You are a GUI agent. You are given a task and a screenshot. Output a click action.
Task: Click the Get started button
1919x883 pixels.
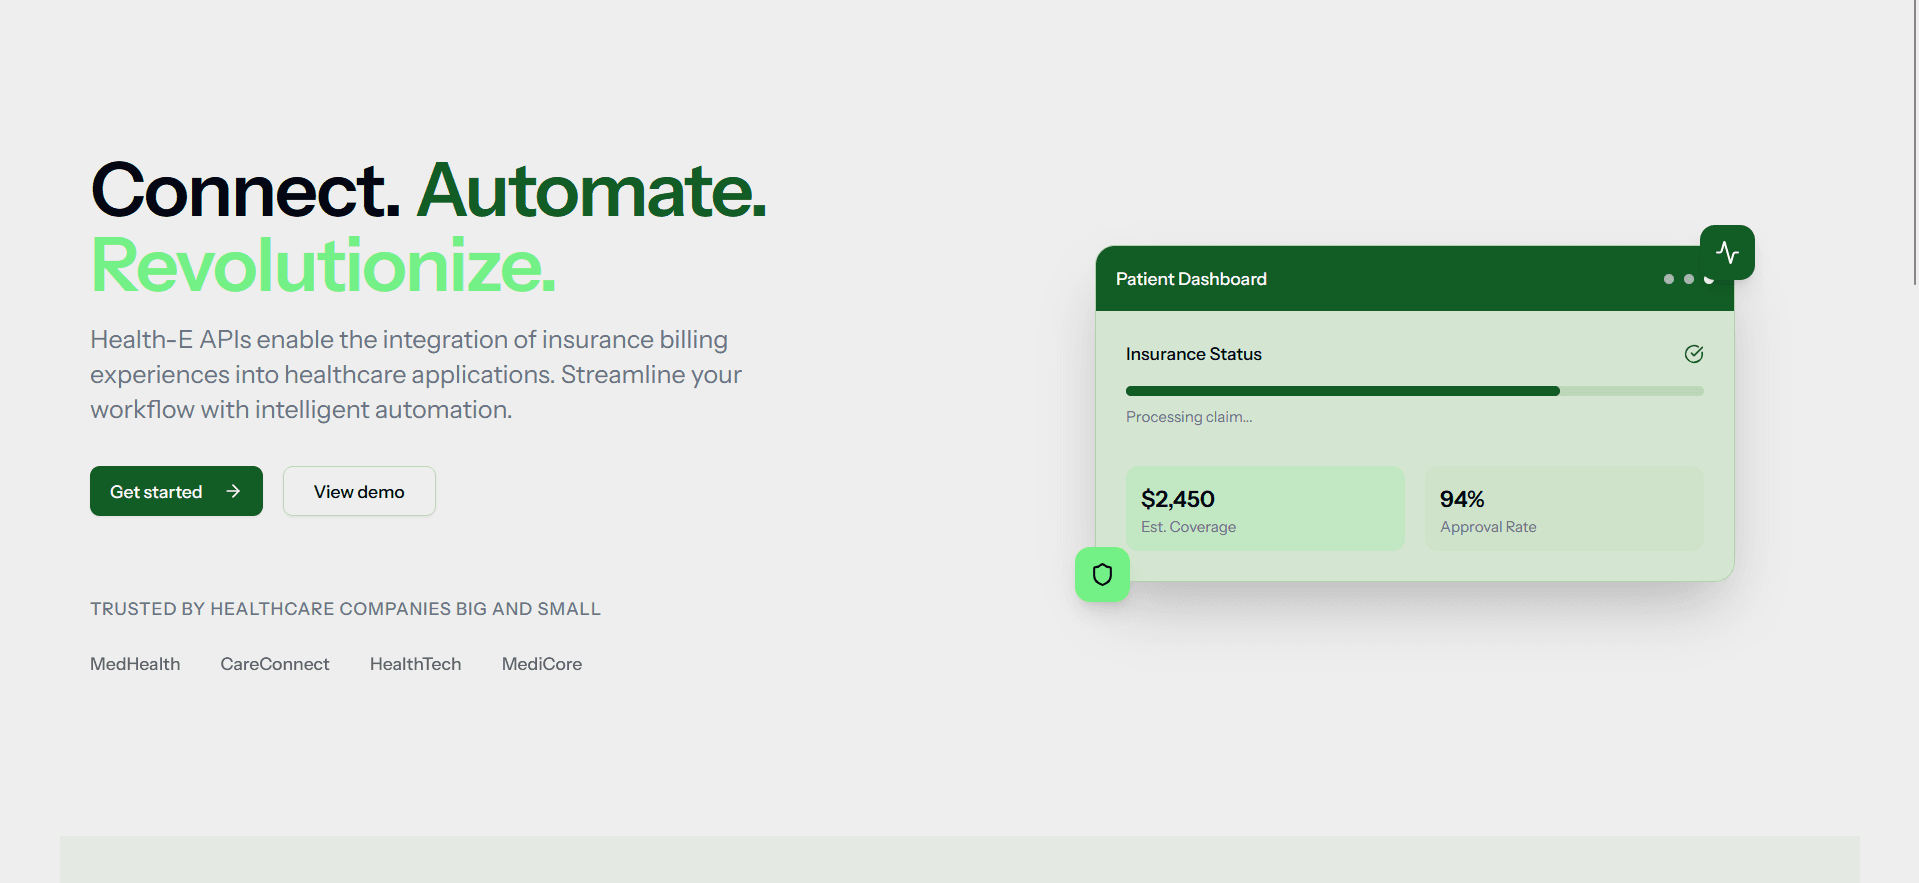pos(176,491)
